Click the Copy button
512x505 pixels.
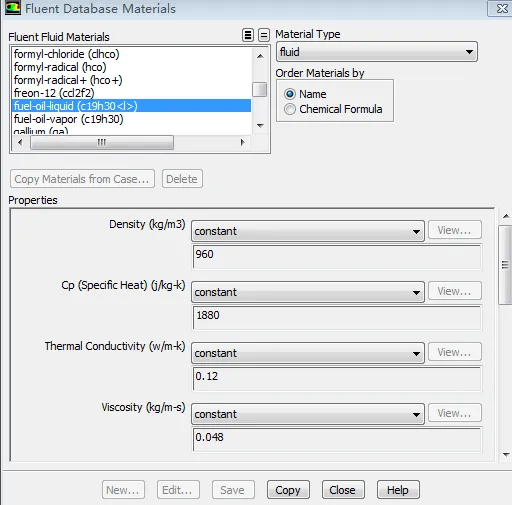(288, 490)
